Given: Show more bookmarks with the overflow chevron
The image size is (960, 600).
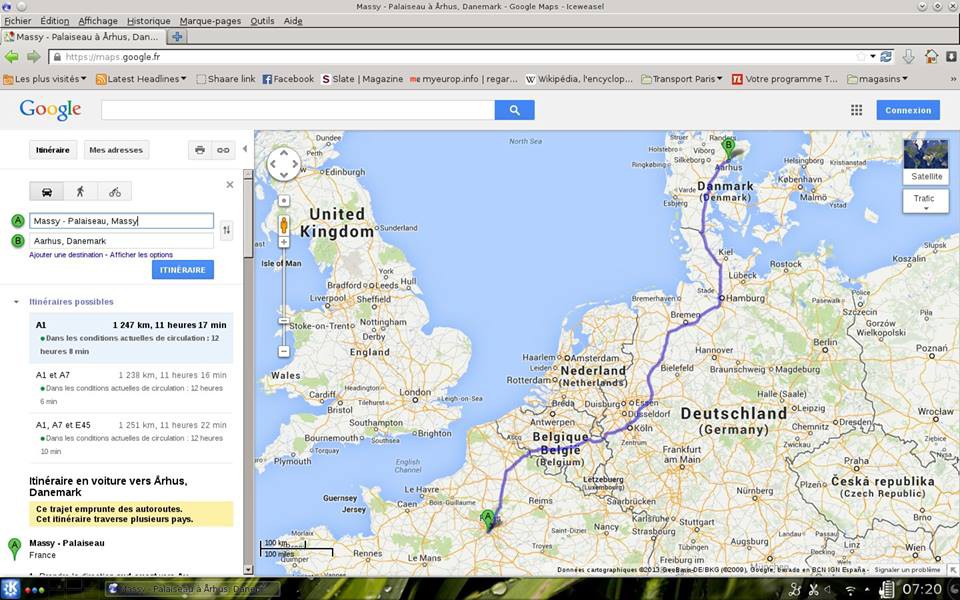Looking at the screenshot, I should (x=953, y=79).
